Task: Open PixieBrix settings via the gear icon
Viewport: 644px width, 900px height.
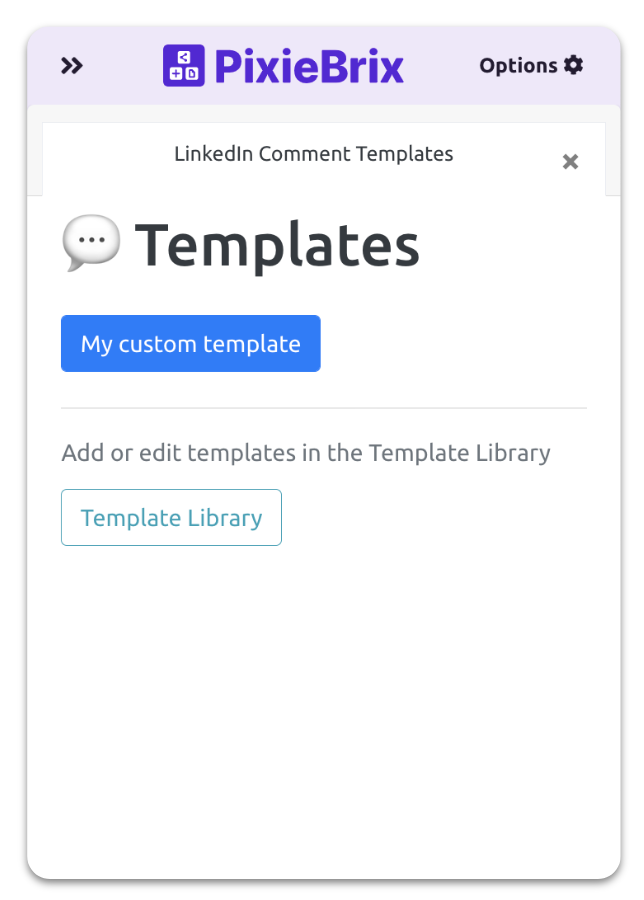Action: click(x=575, y=64)
